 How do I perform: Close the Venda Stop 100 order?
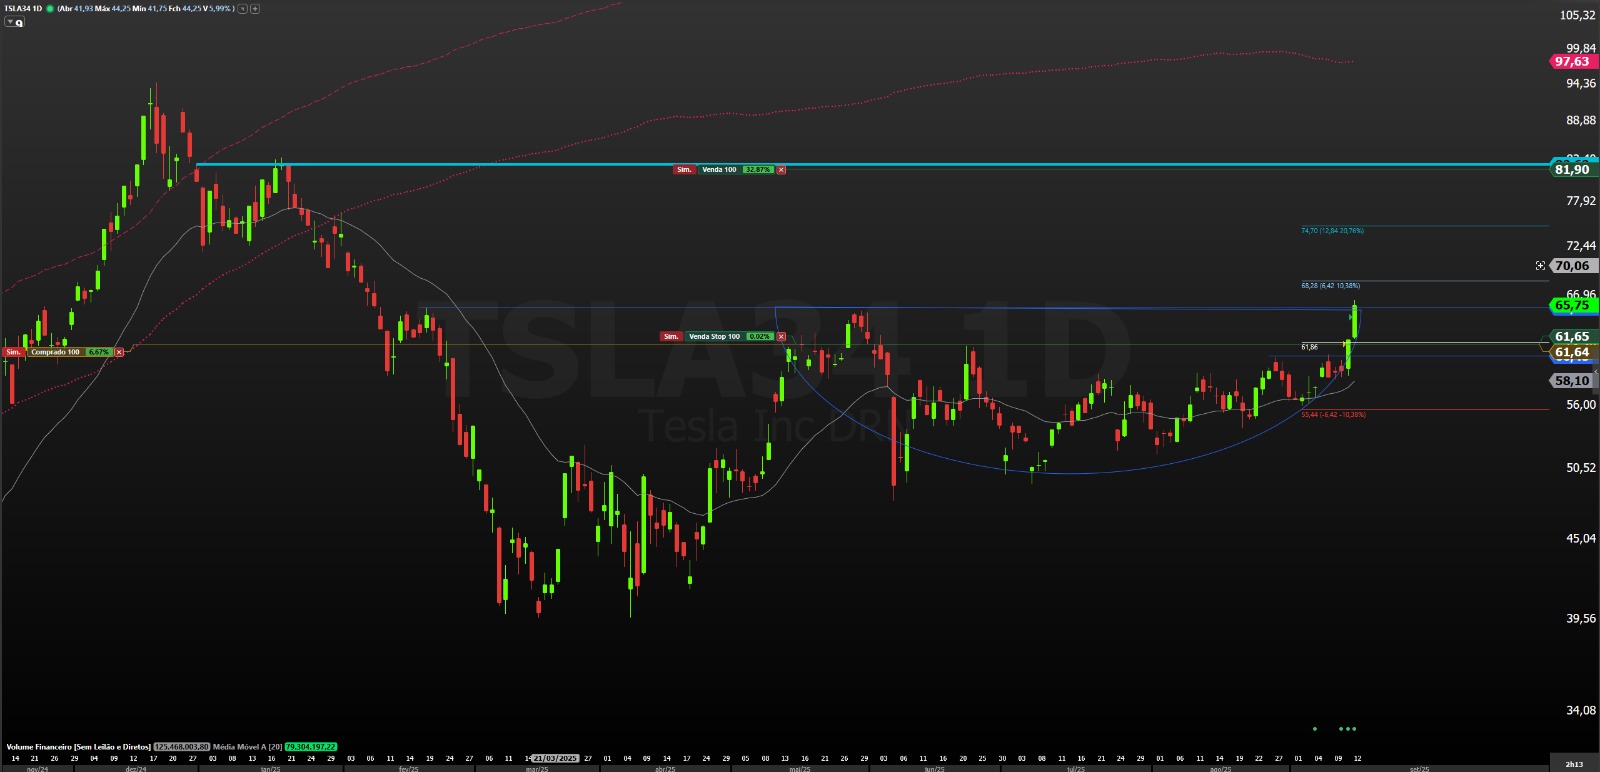pyautogui.click(x=781, y=337)
